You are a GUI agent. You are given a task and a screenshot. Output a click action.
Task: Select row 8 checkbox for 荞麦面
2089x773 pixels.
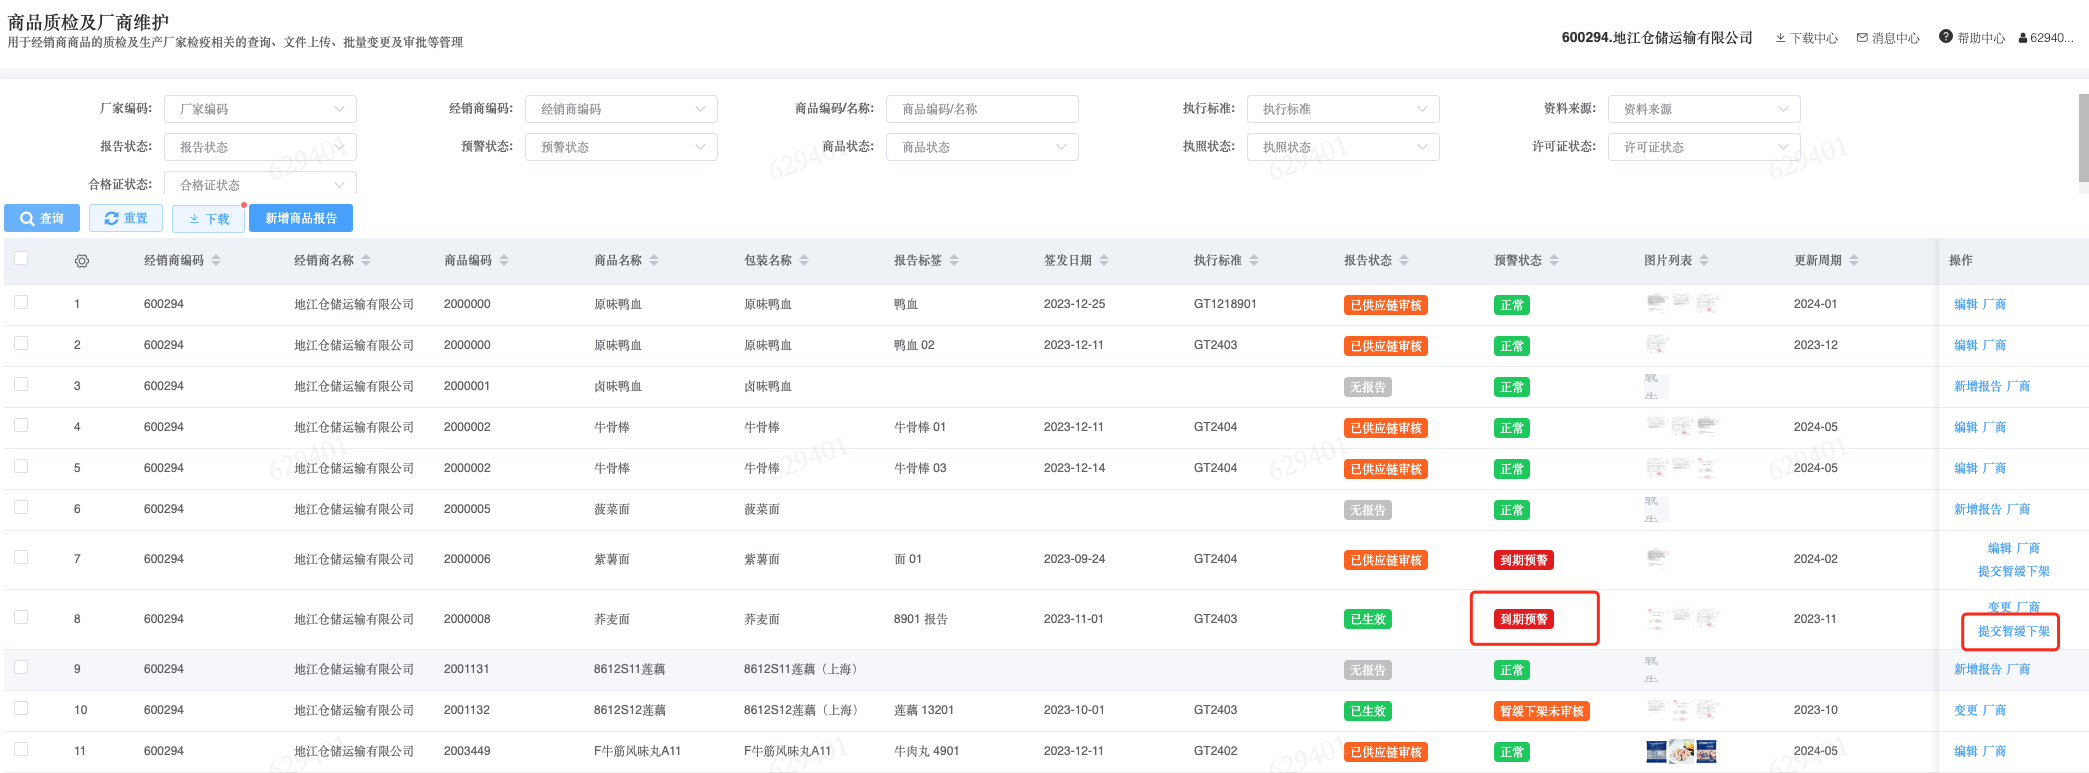coord(21,617)
